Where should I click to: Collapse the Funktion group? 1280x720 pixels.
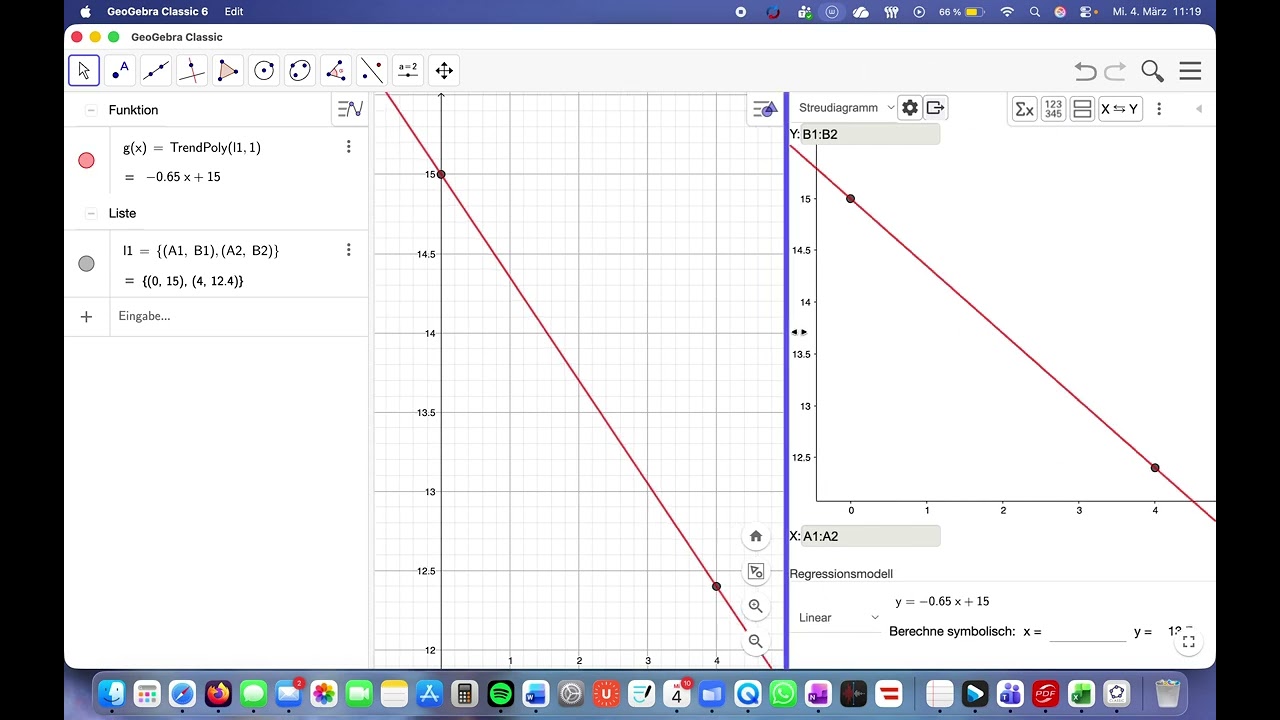point(91,110)
